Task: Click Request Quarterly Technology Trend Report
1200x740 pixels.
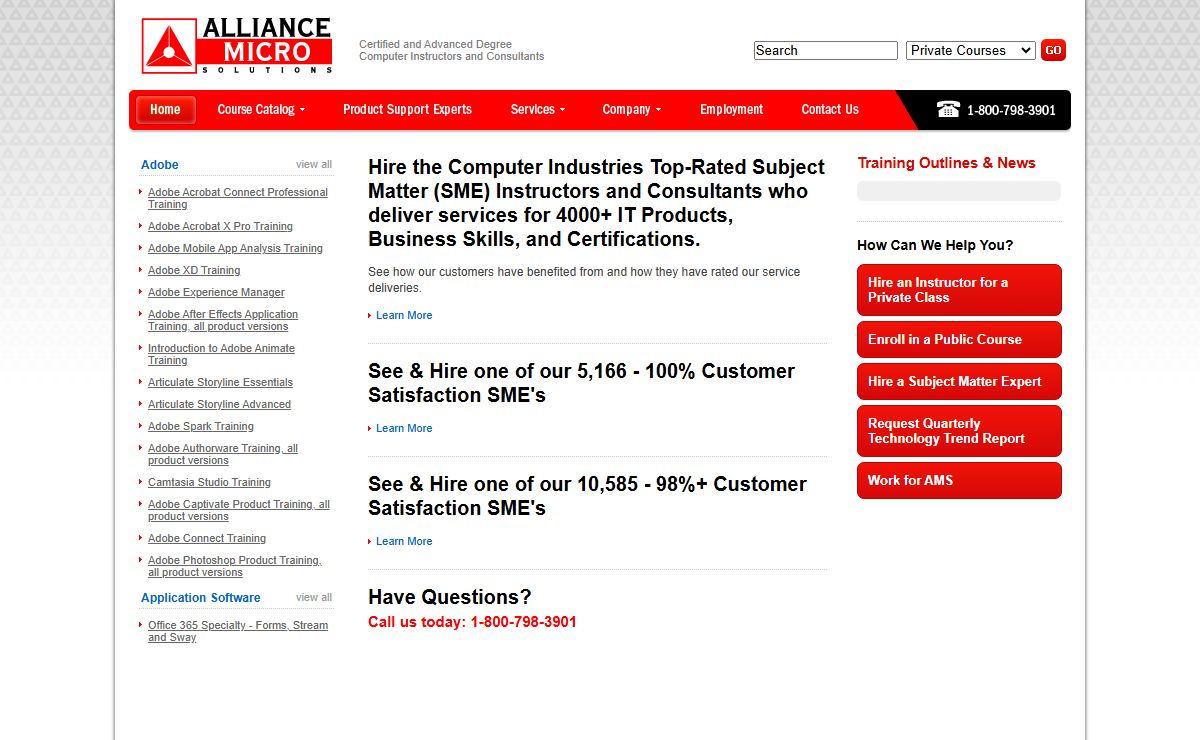Action: coord(959,431)
